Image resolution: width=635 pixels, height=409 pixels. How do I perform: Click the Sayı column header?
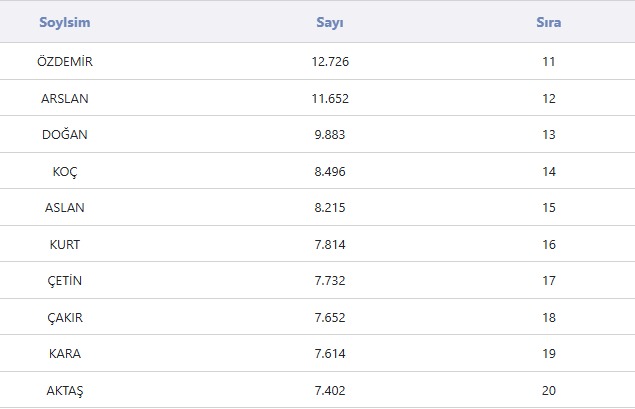tap(330, 23)
